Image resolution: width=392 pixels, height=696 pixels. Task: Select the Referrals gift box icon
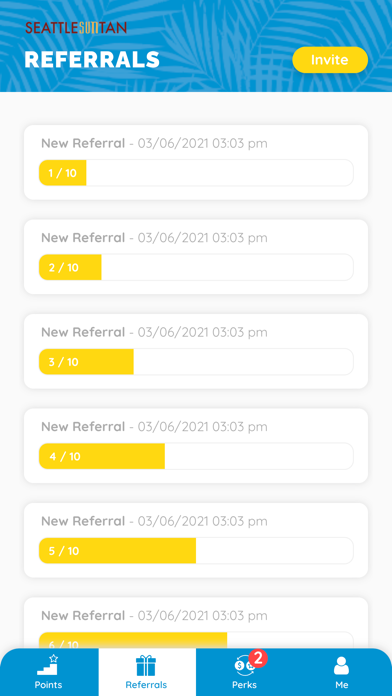click(x=146, y=666)
